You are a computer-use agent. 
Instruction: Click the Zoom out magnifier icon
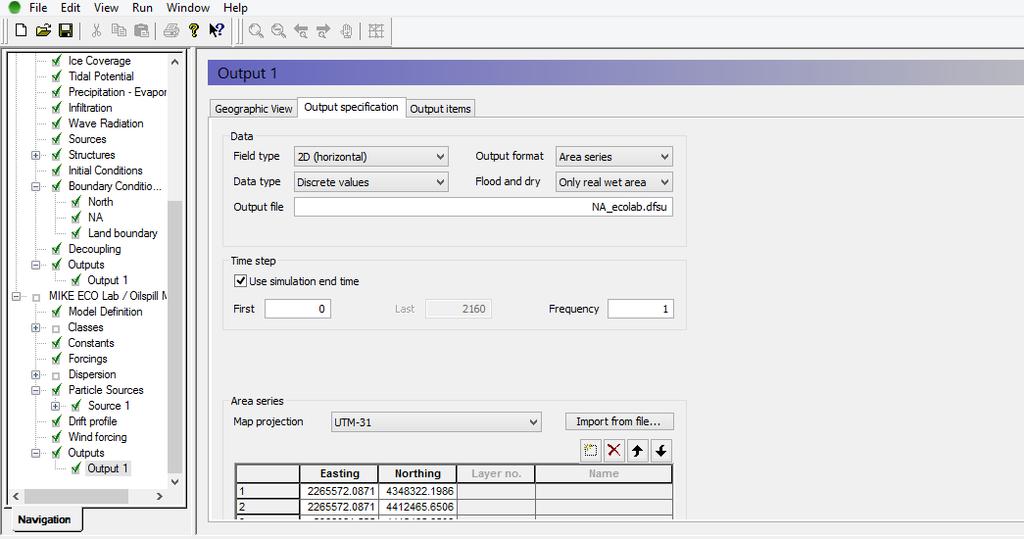tap(278, 31)
